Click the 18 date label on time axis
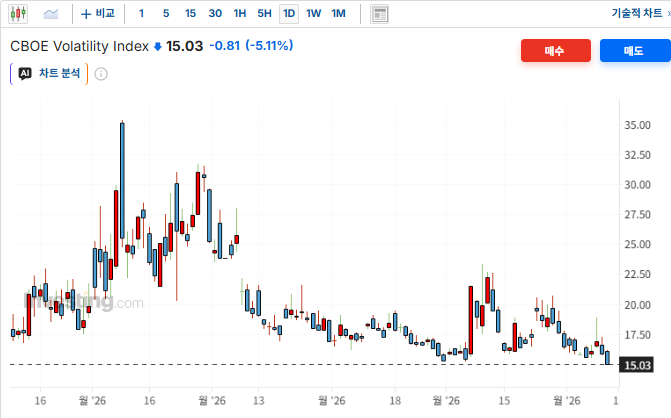This screenshot has width=671, height=418. (395, 401)
